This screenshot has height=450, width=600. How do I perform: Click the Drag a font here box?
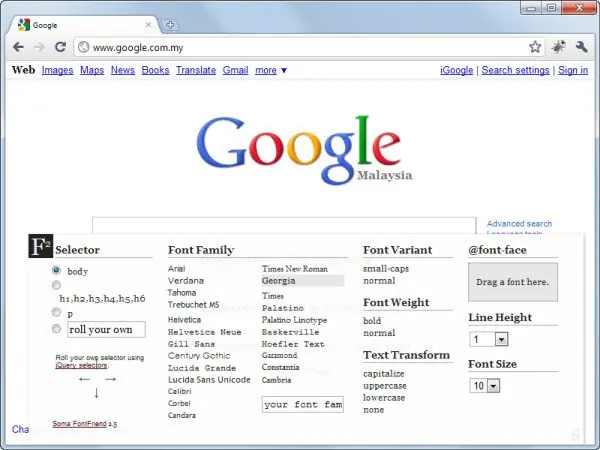[x=513, y=282]
